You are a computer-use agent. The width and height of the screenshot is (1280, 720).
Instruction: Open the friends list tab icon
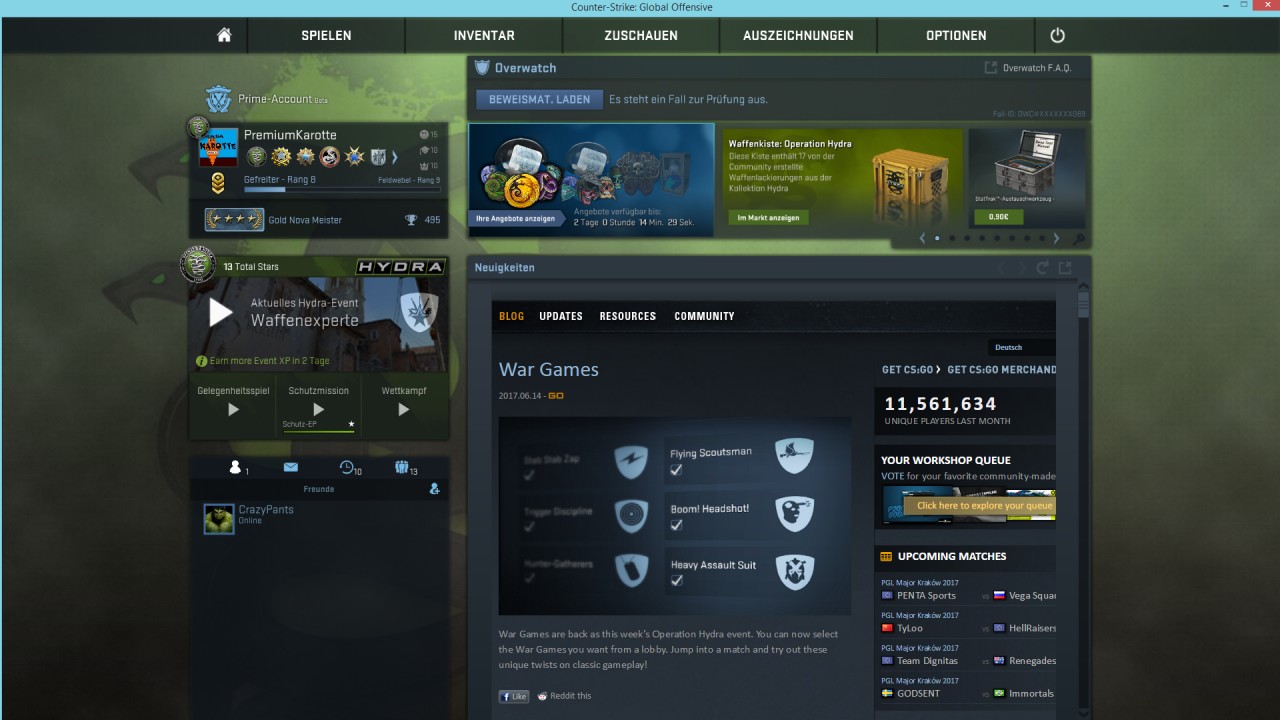[x=237, y=467]
